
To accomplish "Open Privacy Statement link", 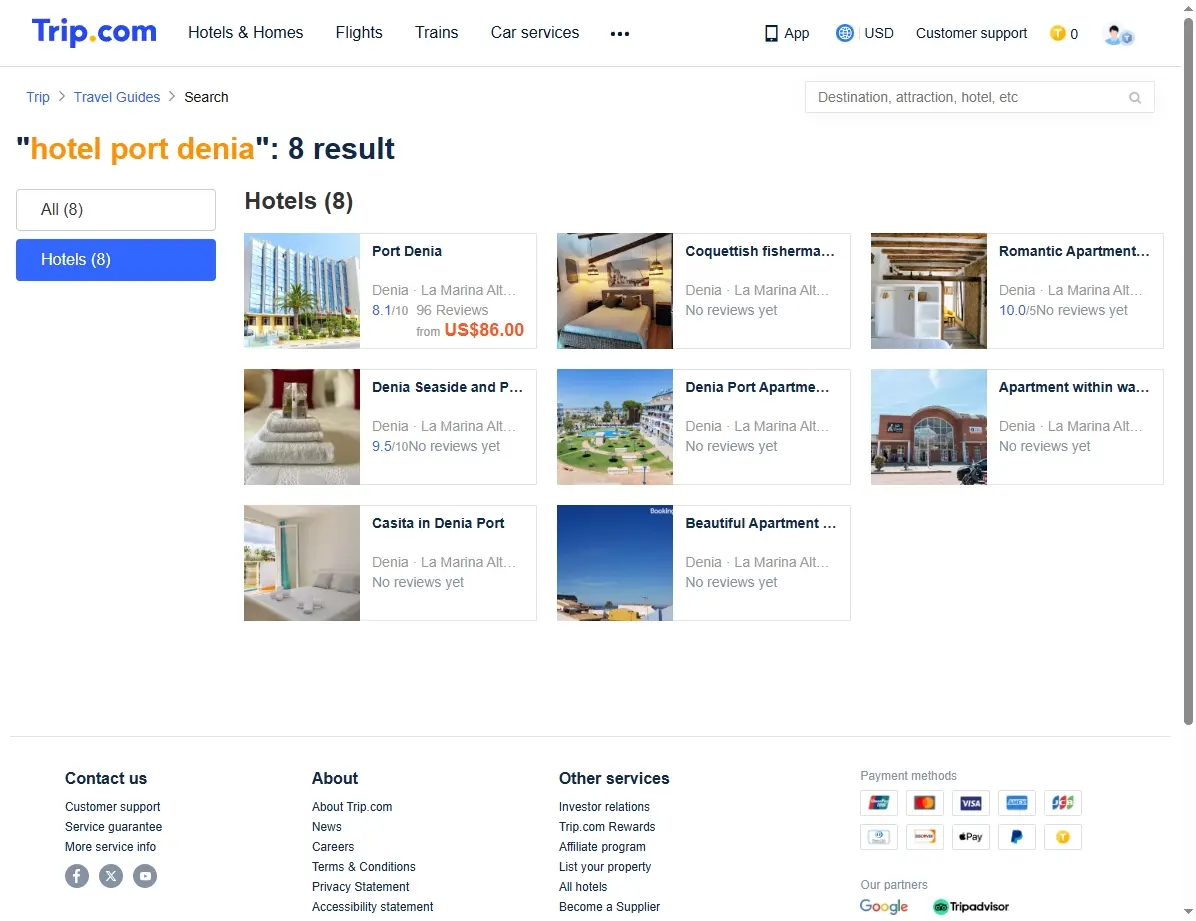I will (360, 887).
